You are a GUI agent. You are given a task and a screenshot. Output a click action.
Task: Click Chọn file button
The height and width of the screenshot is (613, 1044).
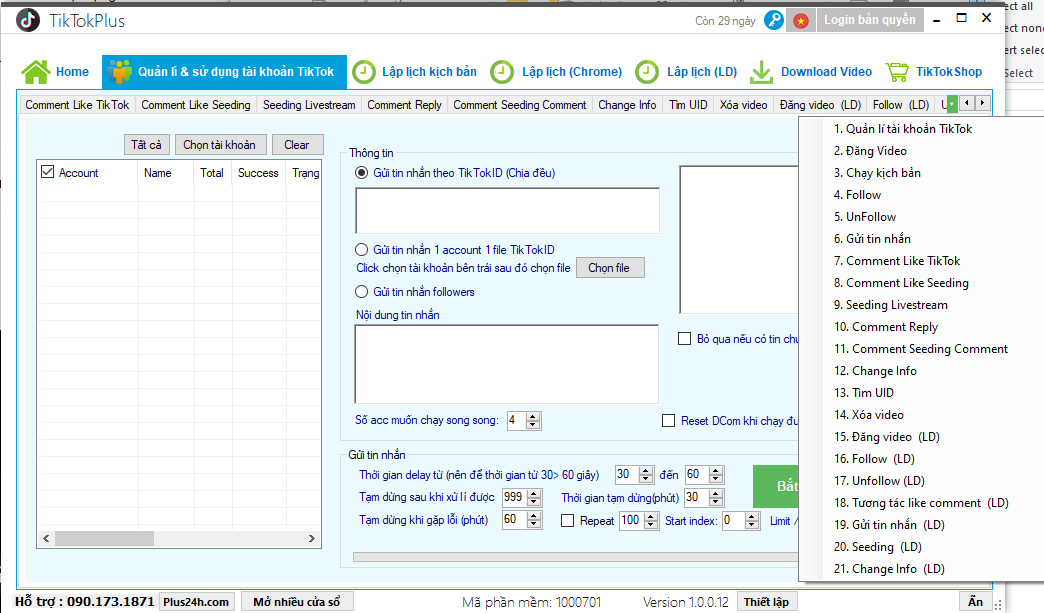coord(609,268)
